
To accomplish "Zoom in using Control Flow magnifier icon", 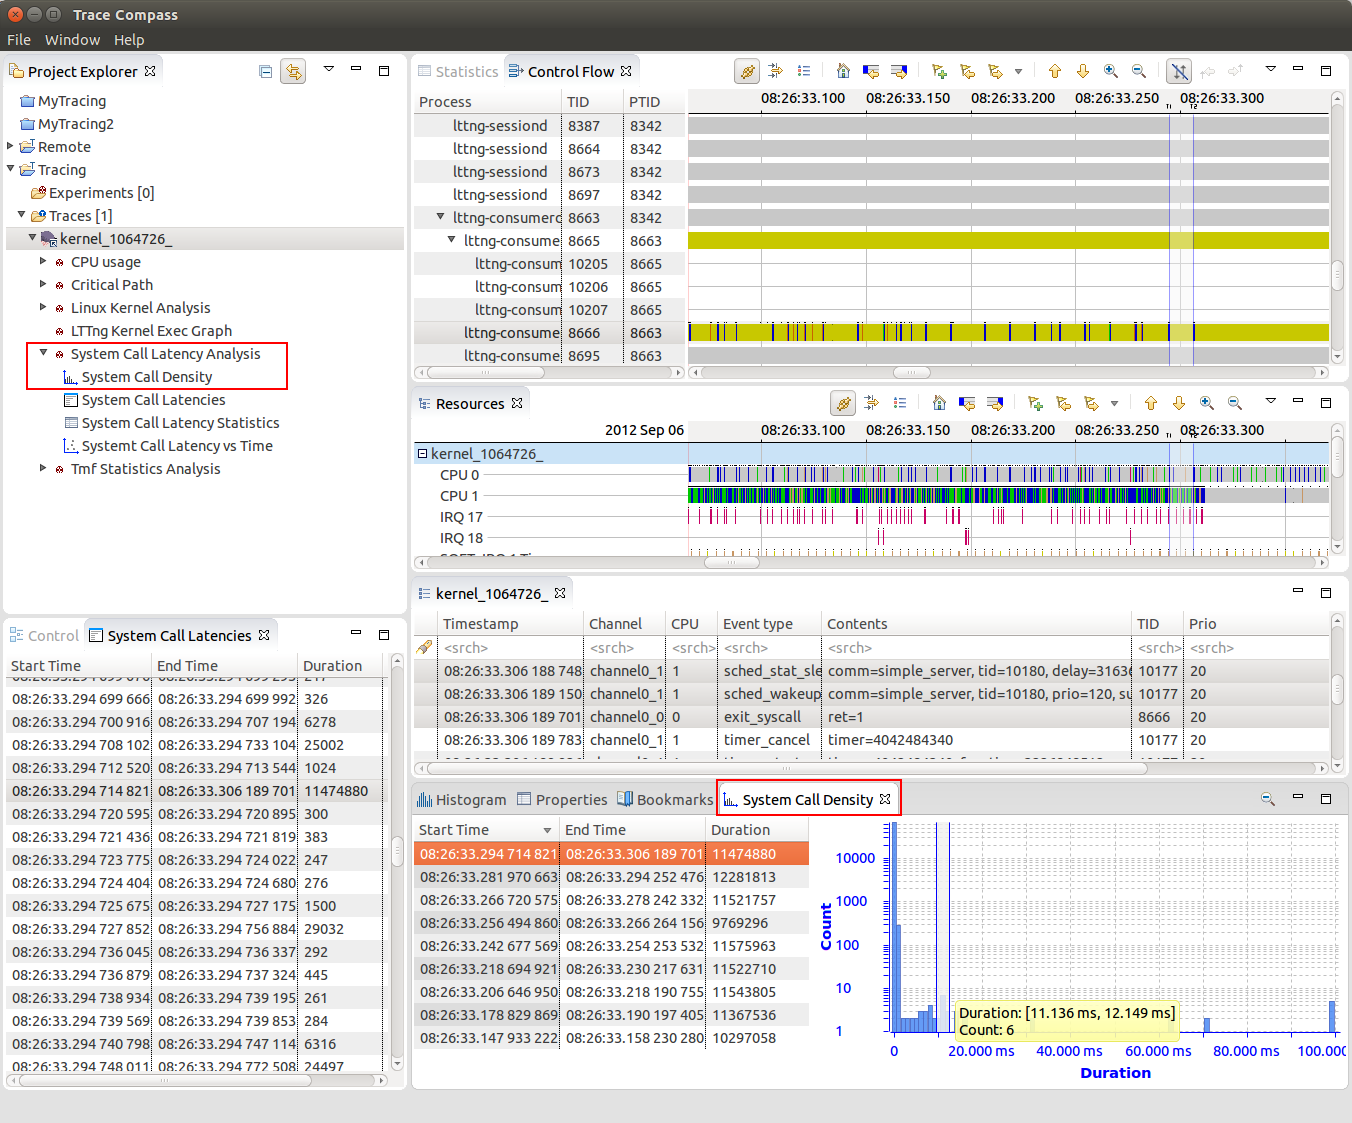I will tap(1111, 71).
